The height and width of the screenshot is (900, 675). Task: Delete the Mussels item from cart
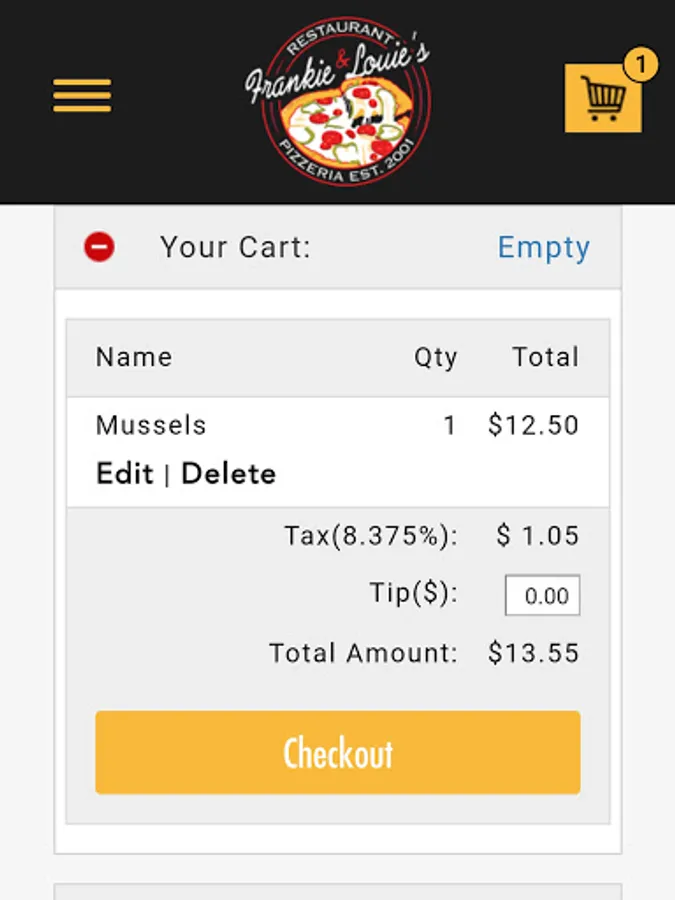click(x=228, y=474)
